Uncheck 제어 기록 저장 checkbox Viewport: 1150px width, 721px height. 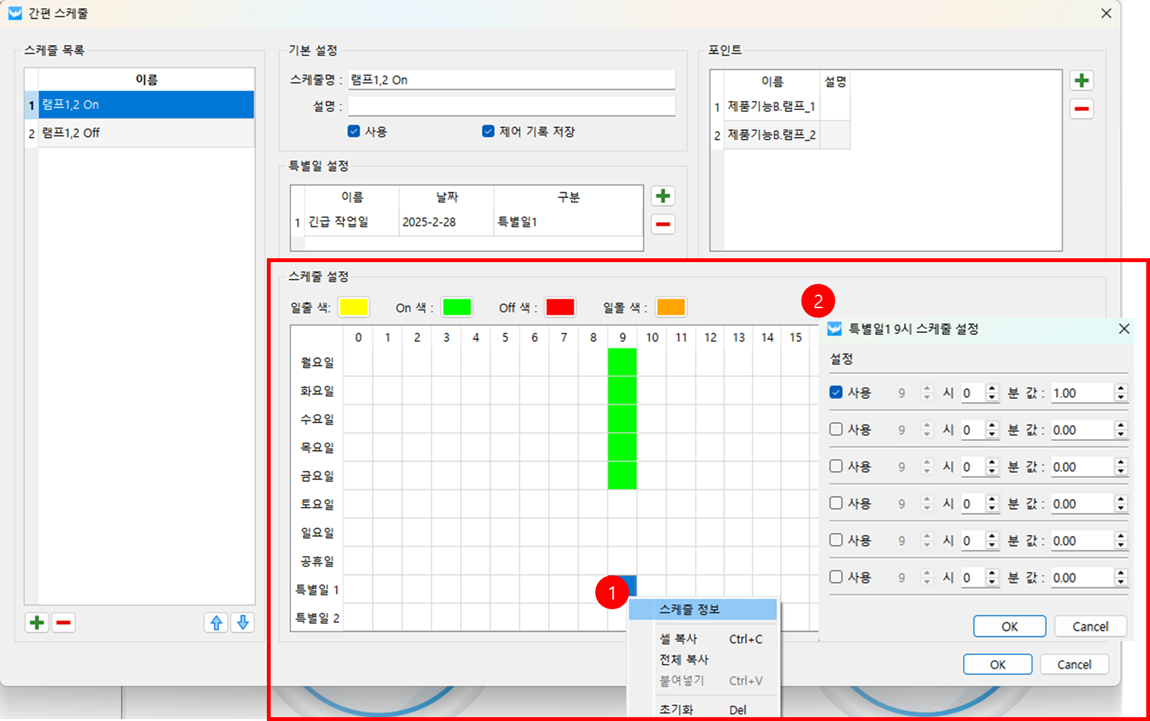tap(488, 131)
